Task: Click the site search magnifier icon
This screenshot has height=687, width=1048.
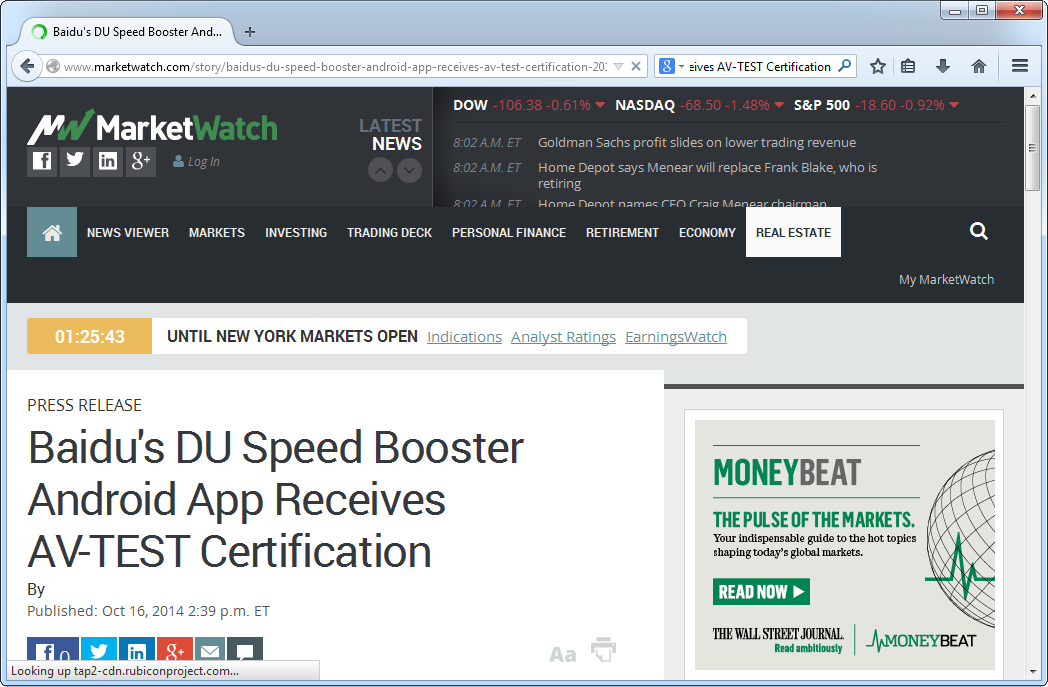Action: click(x=978, y=232)
